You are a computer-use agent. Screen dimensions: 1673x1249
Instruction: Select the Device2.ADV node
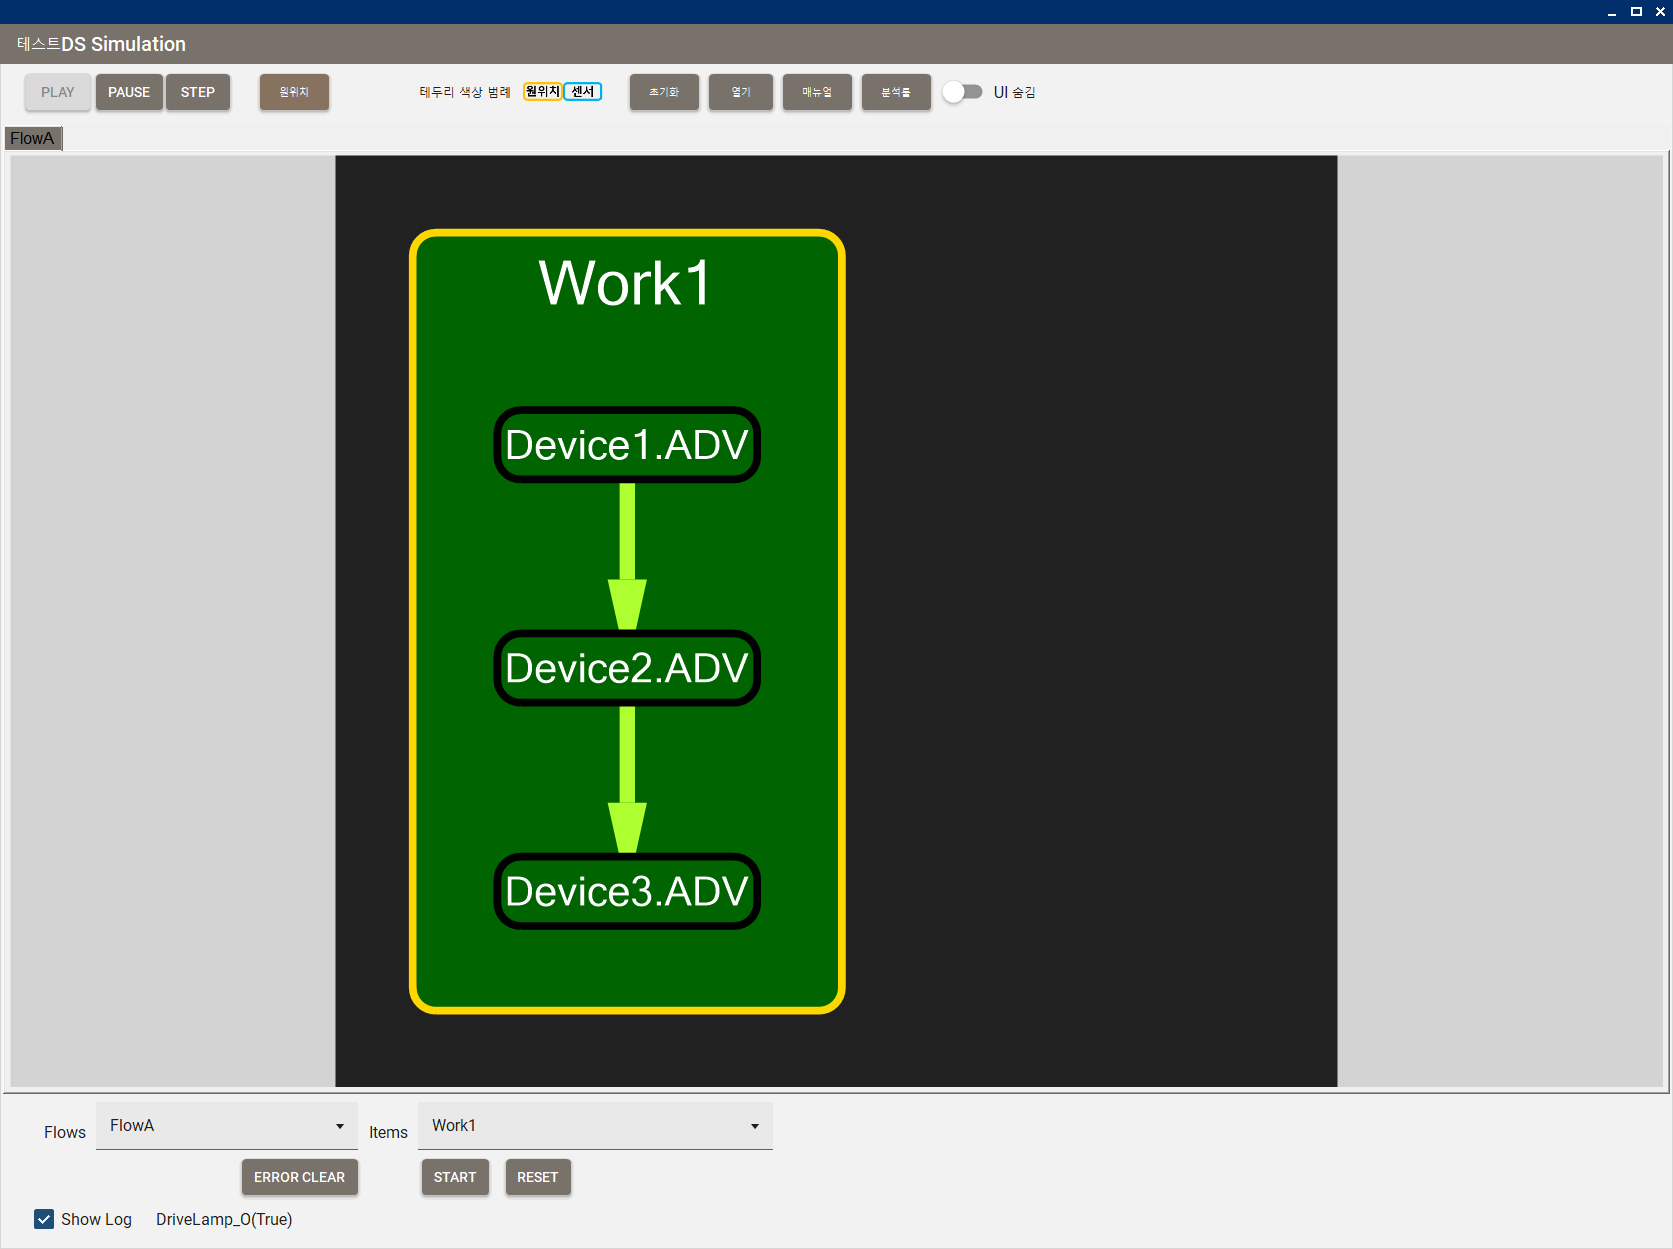tap(627, 668)
